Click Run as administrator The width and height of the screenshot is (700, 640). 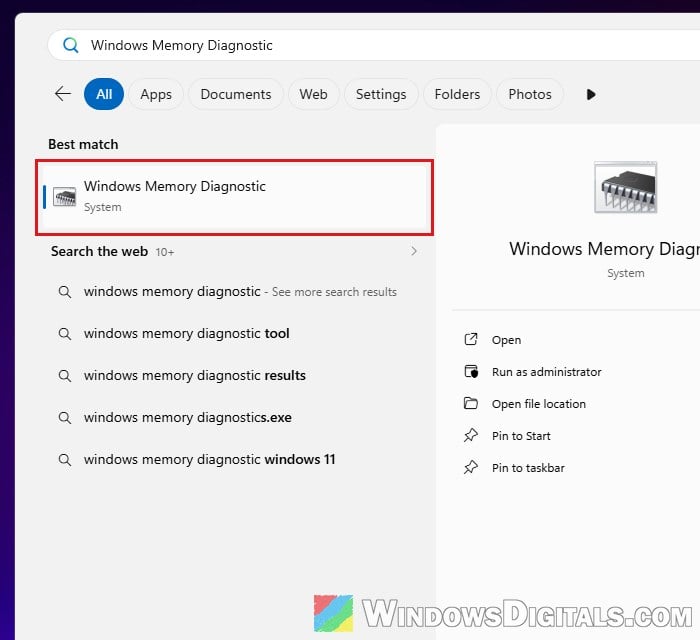click(x=546, y=372)
